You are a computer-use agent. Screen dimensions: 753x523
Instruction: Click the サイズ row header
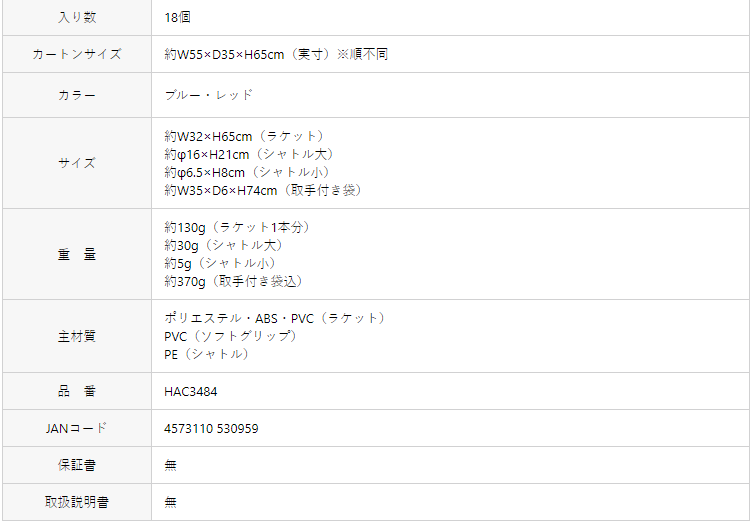(x=77, y=163)
